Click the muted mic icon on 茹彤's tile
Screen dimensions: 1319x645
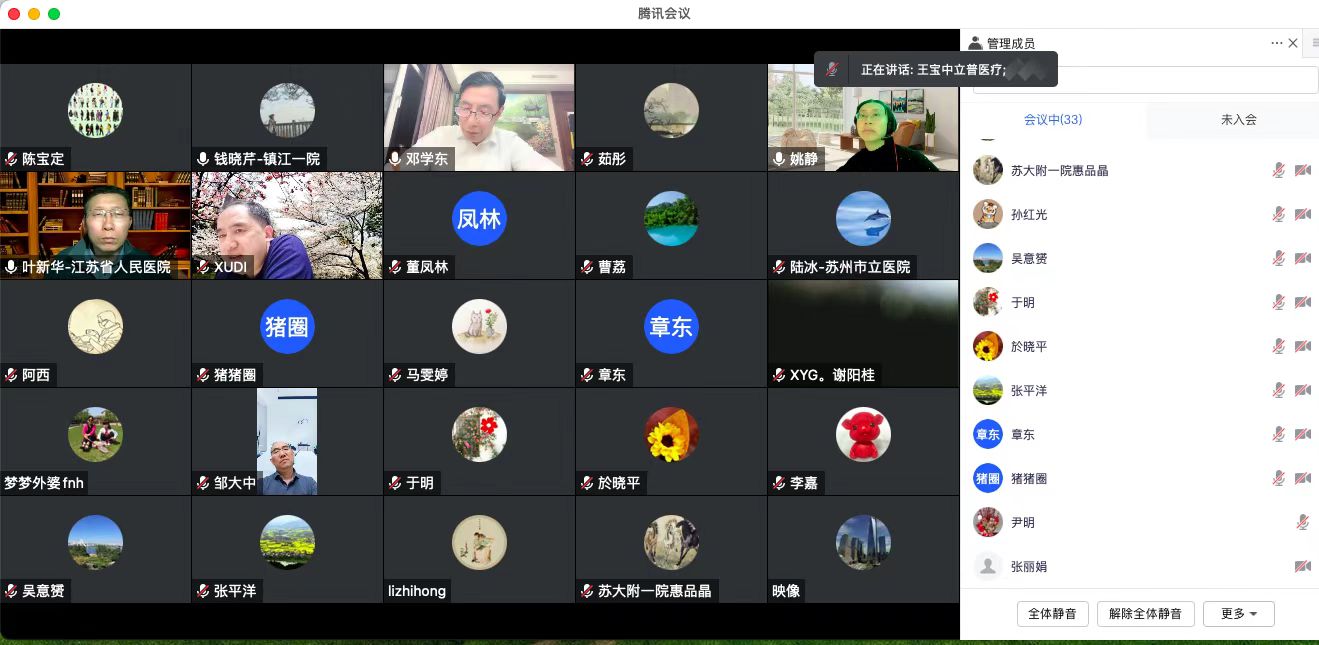pyautogui.click(x=587, y=159)
